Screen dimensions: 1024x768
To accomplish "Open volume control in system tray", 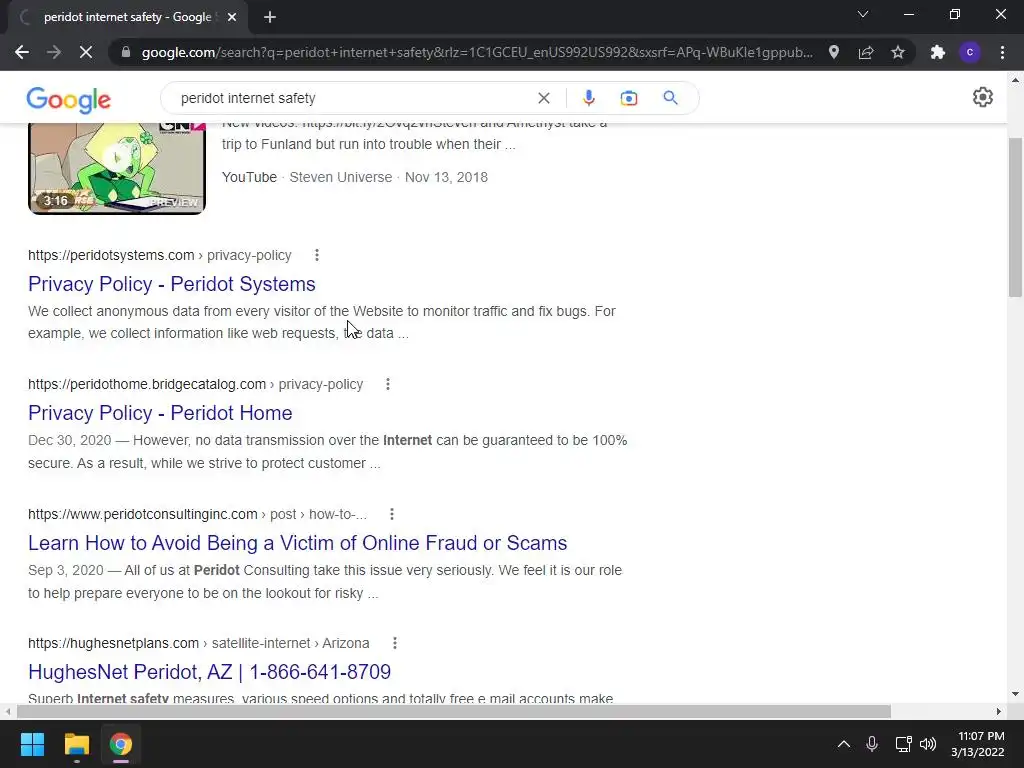I will pyautogui.click(x=927, y=744).
